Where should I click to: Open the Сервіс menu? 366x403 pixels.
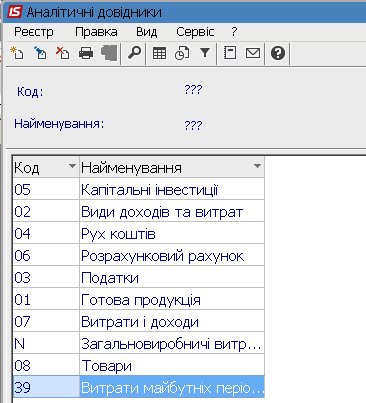point(195,32)
